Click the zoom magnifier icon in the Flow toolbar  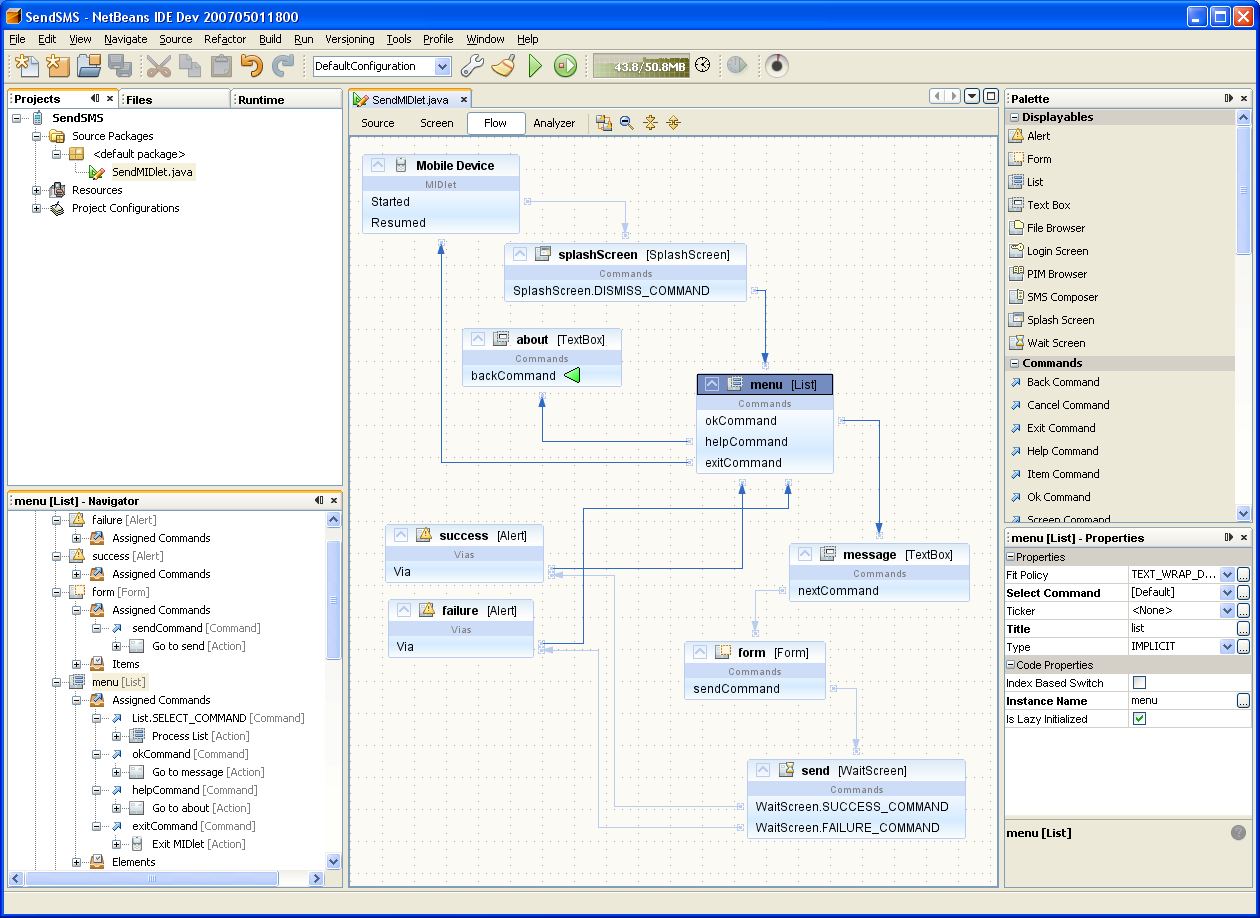point(627,123)
